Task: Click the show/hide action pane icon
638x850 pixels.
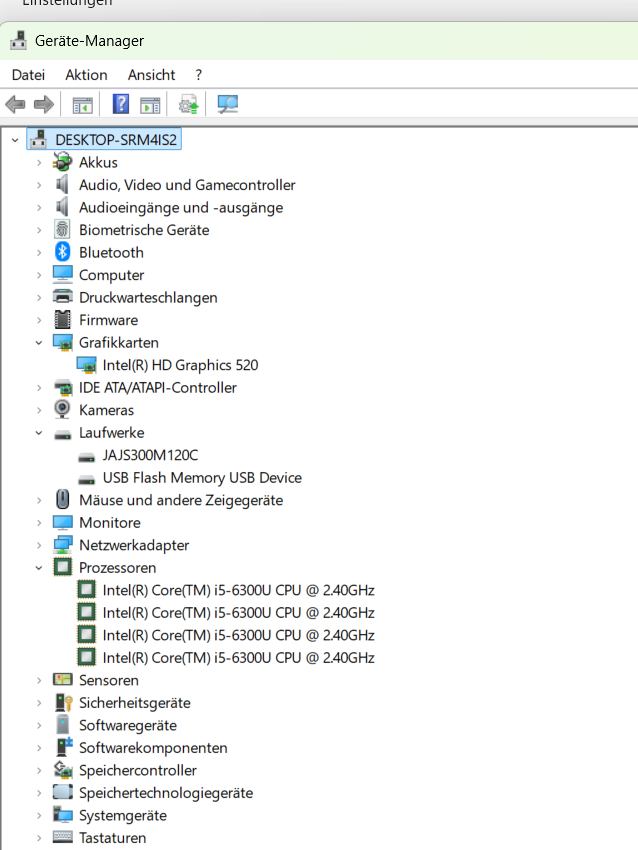Action: click(150, 105)
